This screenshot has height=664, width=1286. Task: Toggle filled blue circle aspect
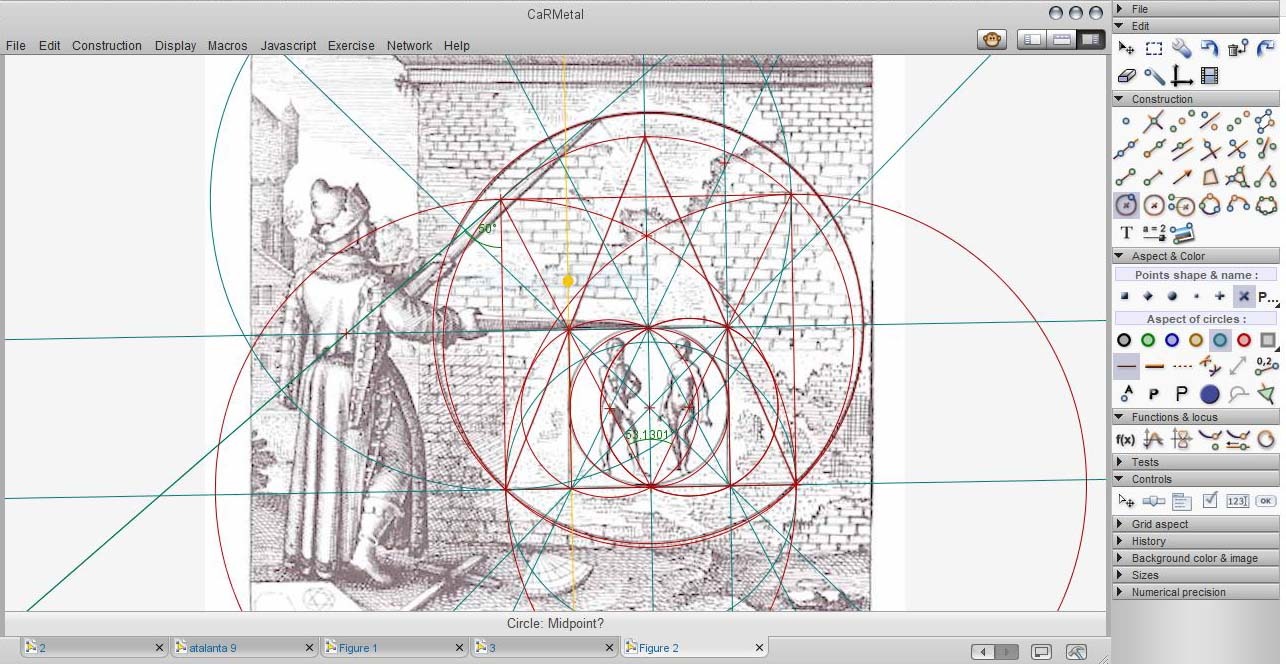point(1210,394)
